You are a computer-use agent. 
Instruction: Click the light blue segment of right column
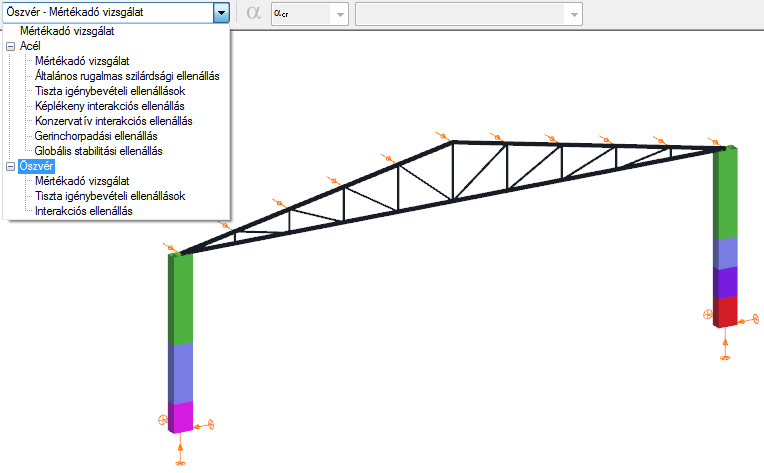(x=725, y=253)
